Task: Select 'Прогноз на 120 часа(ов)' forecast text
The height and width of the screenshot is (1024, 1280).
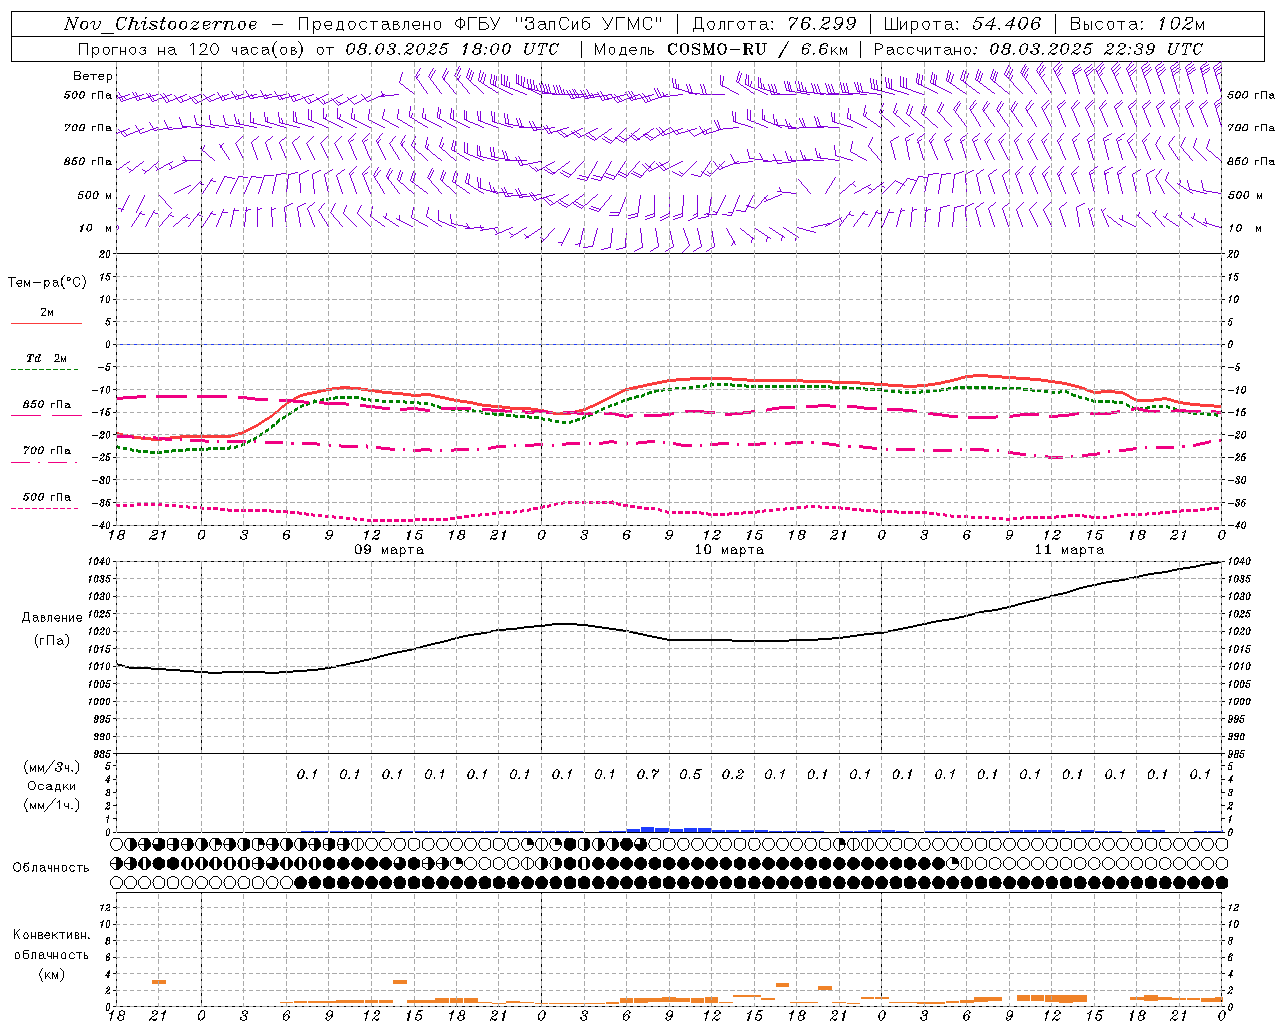Action: tap(193, 49)
